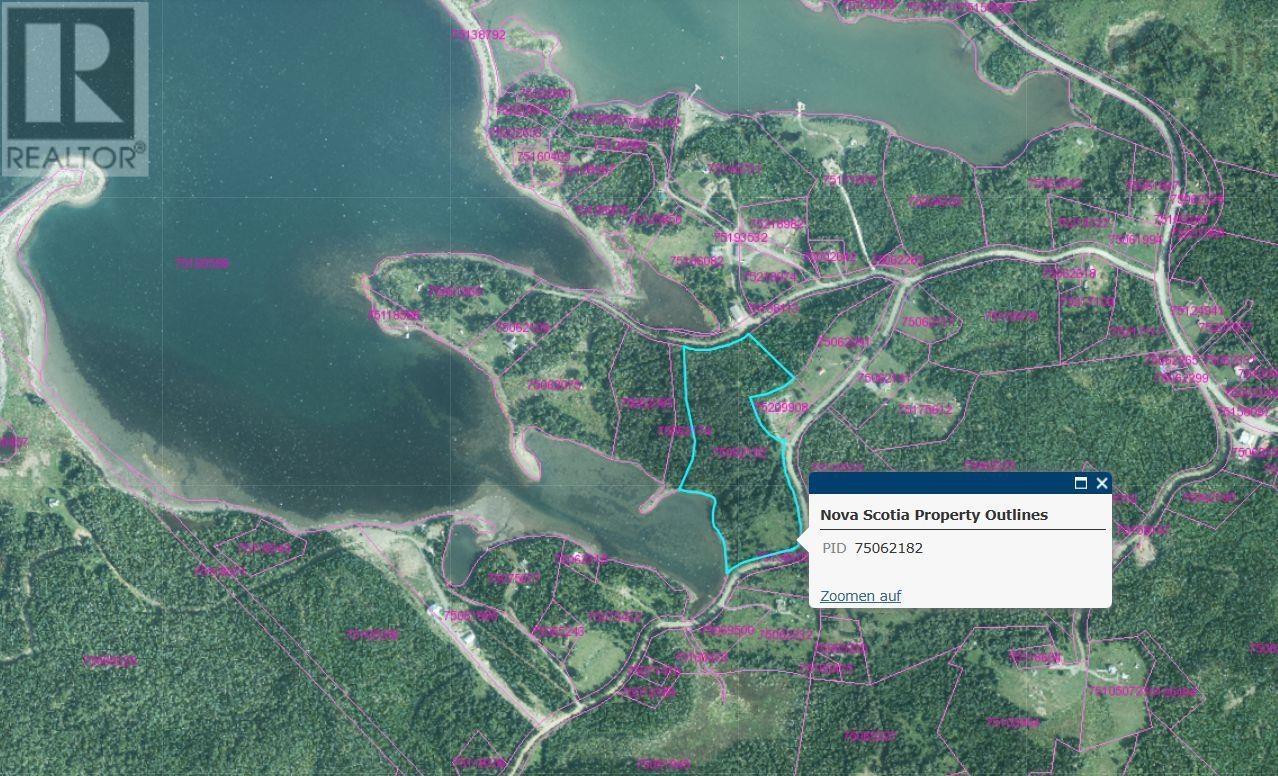
Task: Select parcel labeled 75118366 on the peninsula tip
Action: [x=393, y=314]
